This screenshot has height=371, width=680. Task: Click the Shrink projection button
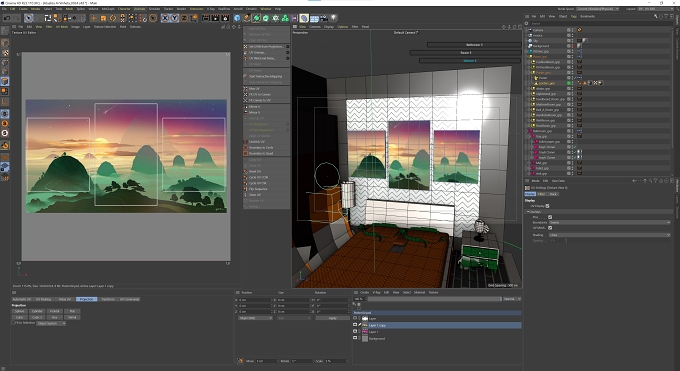point(72,317)
